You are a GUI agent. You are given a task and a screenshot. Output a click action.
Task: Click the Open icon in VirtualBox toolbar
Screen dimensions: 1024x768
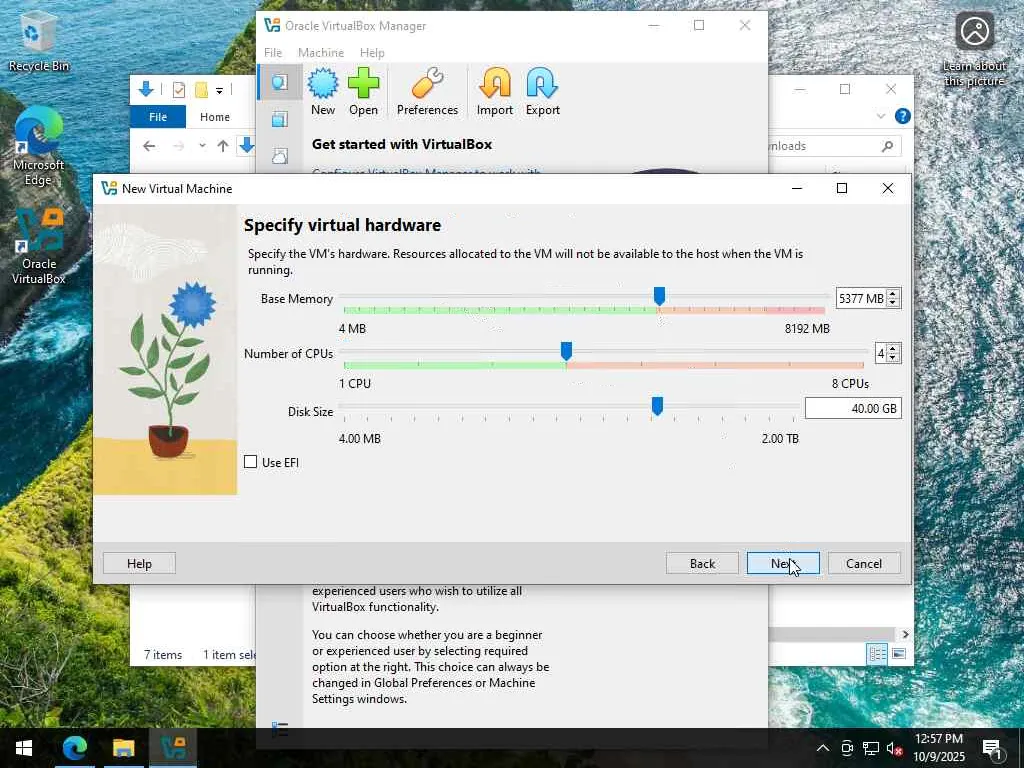point(363,92)
